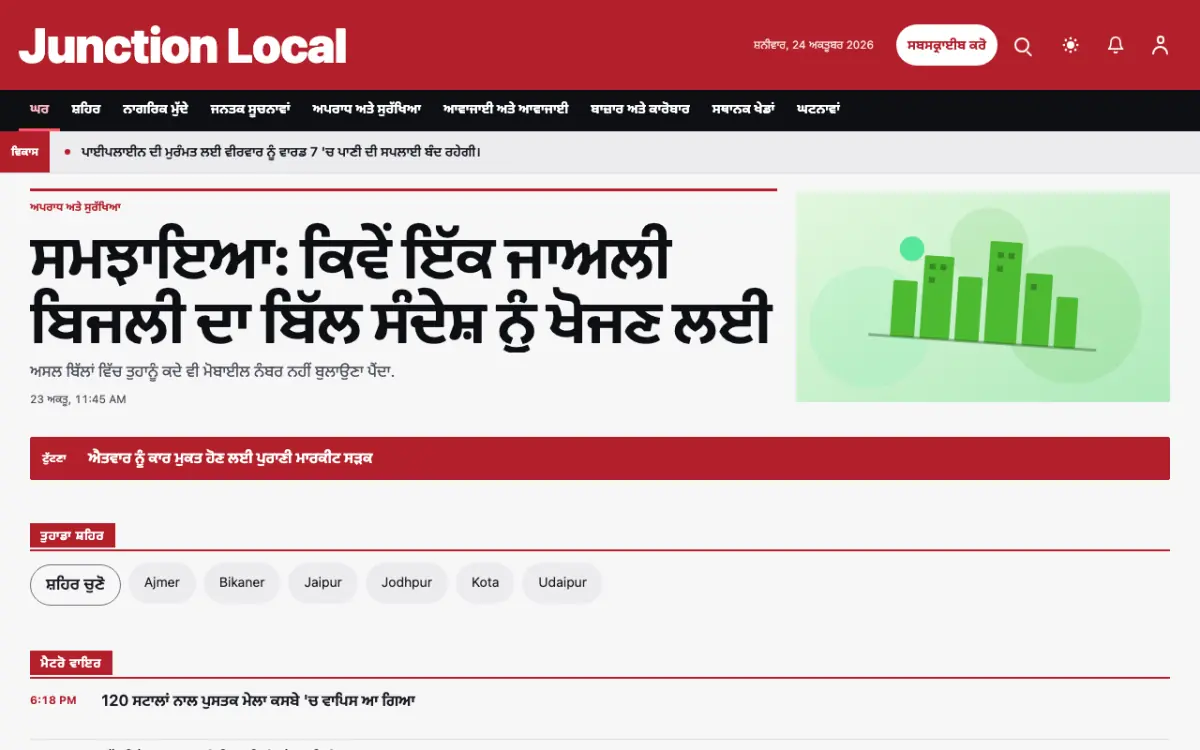
Task: Go to Junction Local home logo
Action: (183, 46)
